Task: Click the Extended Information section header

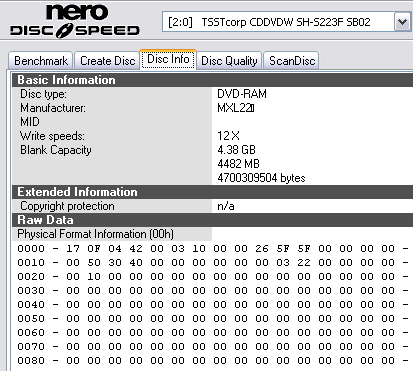Action: click(212, 192)
